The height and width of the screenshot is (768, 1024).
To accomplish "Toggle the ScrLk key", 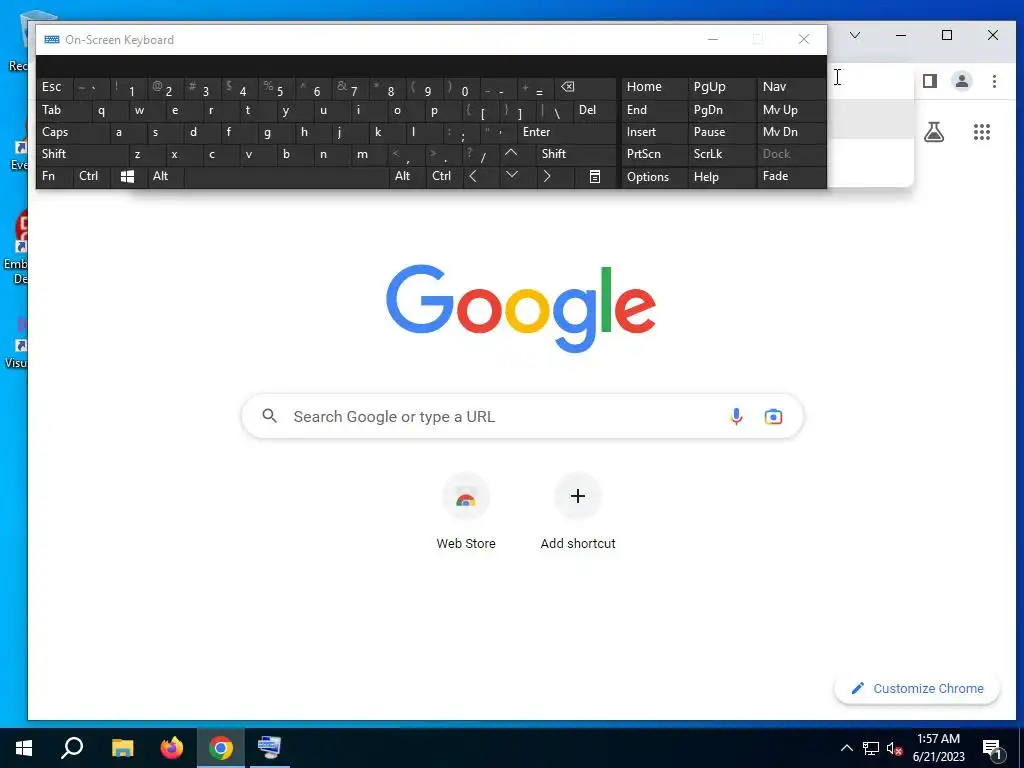I will 722,154.
